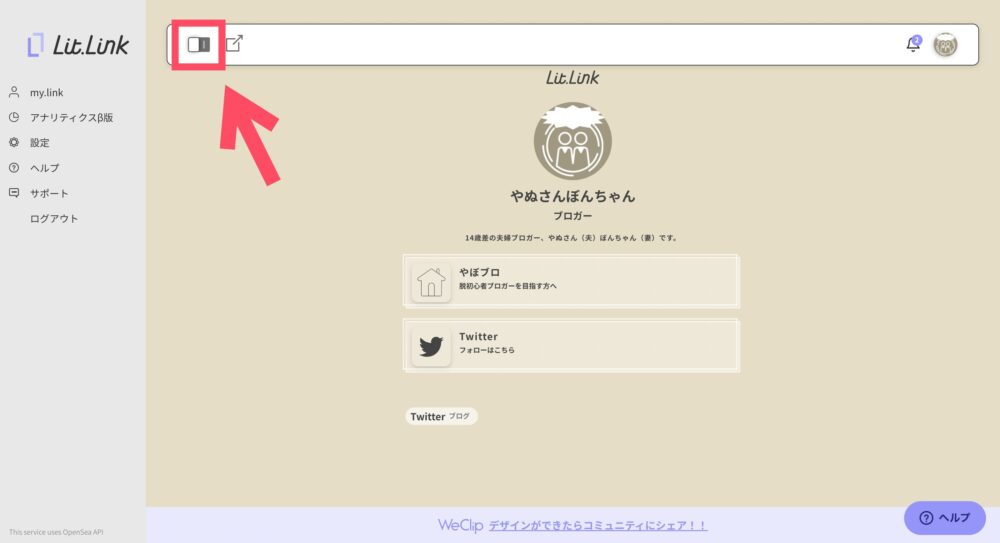The height and width of the screenshot is (543, 1000).
Task: Open the やぽブロ link card
Action: [x=571, y=281]
